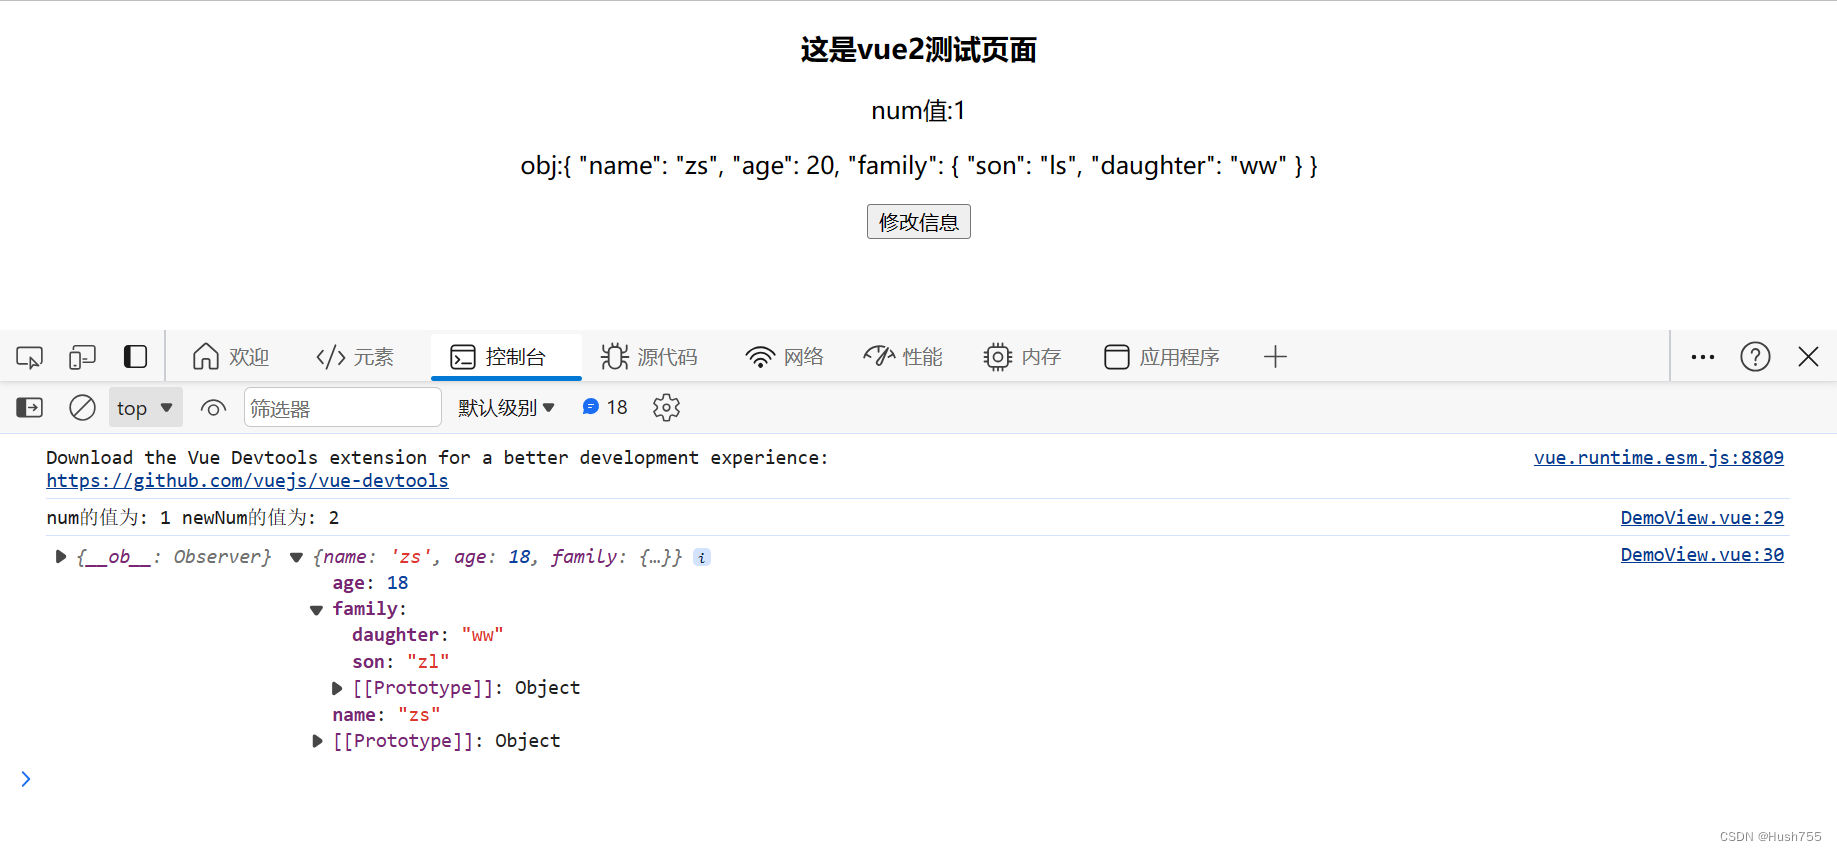Open the 源代码 sources tab

point(649,357)
